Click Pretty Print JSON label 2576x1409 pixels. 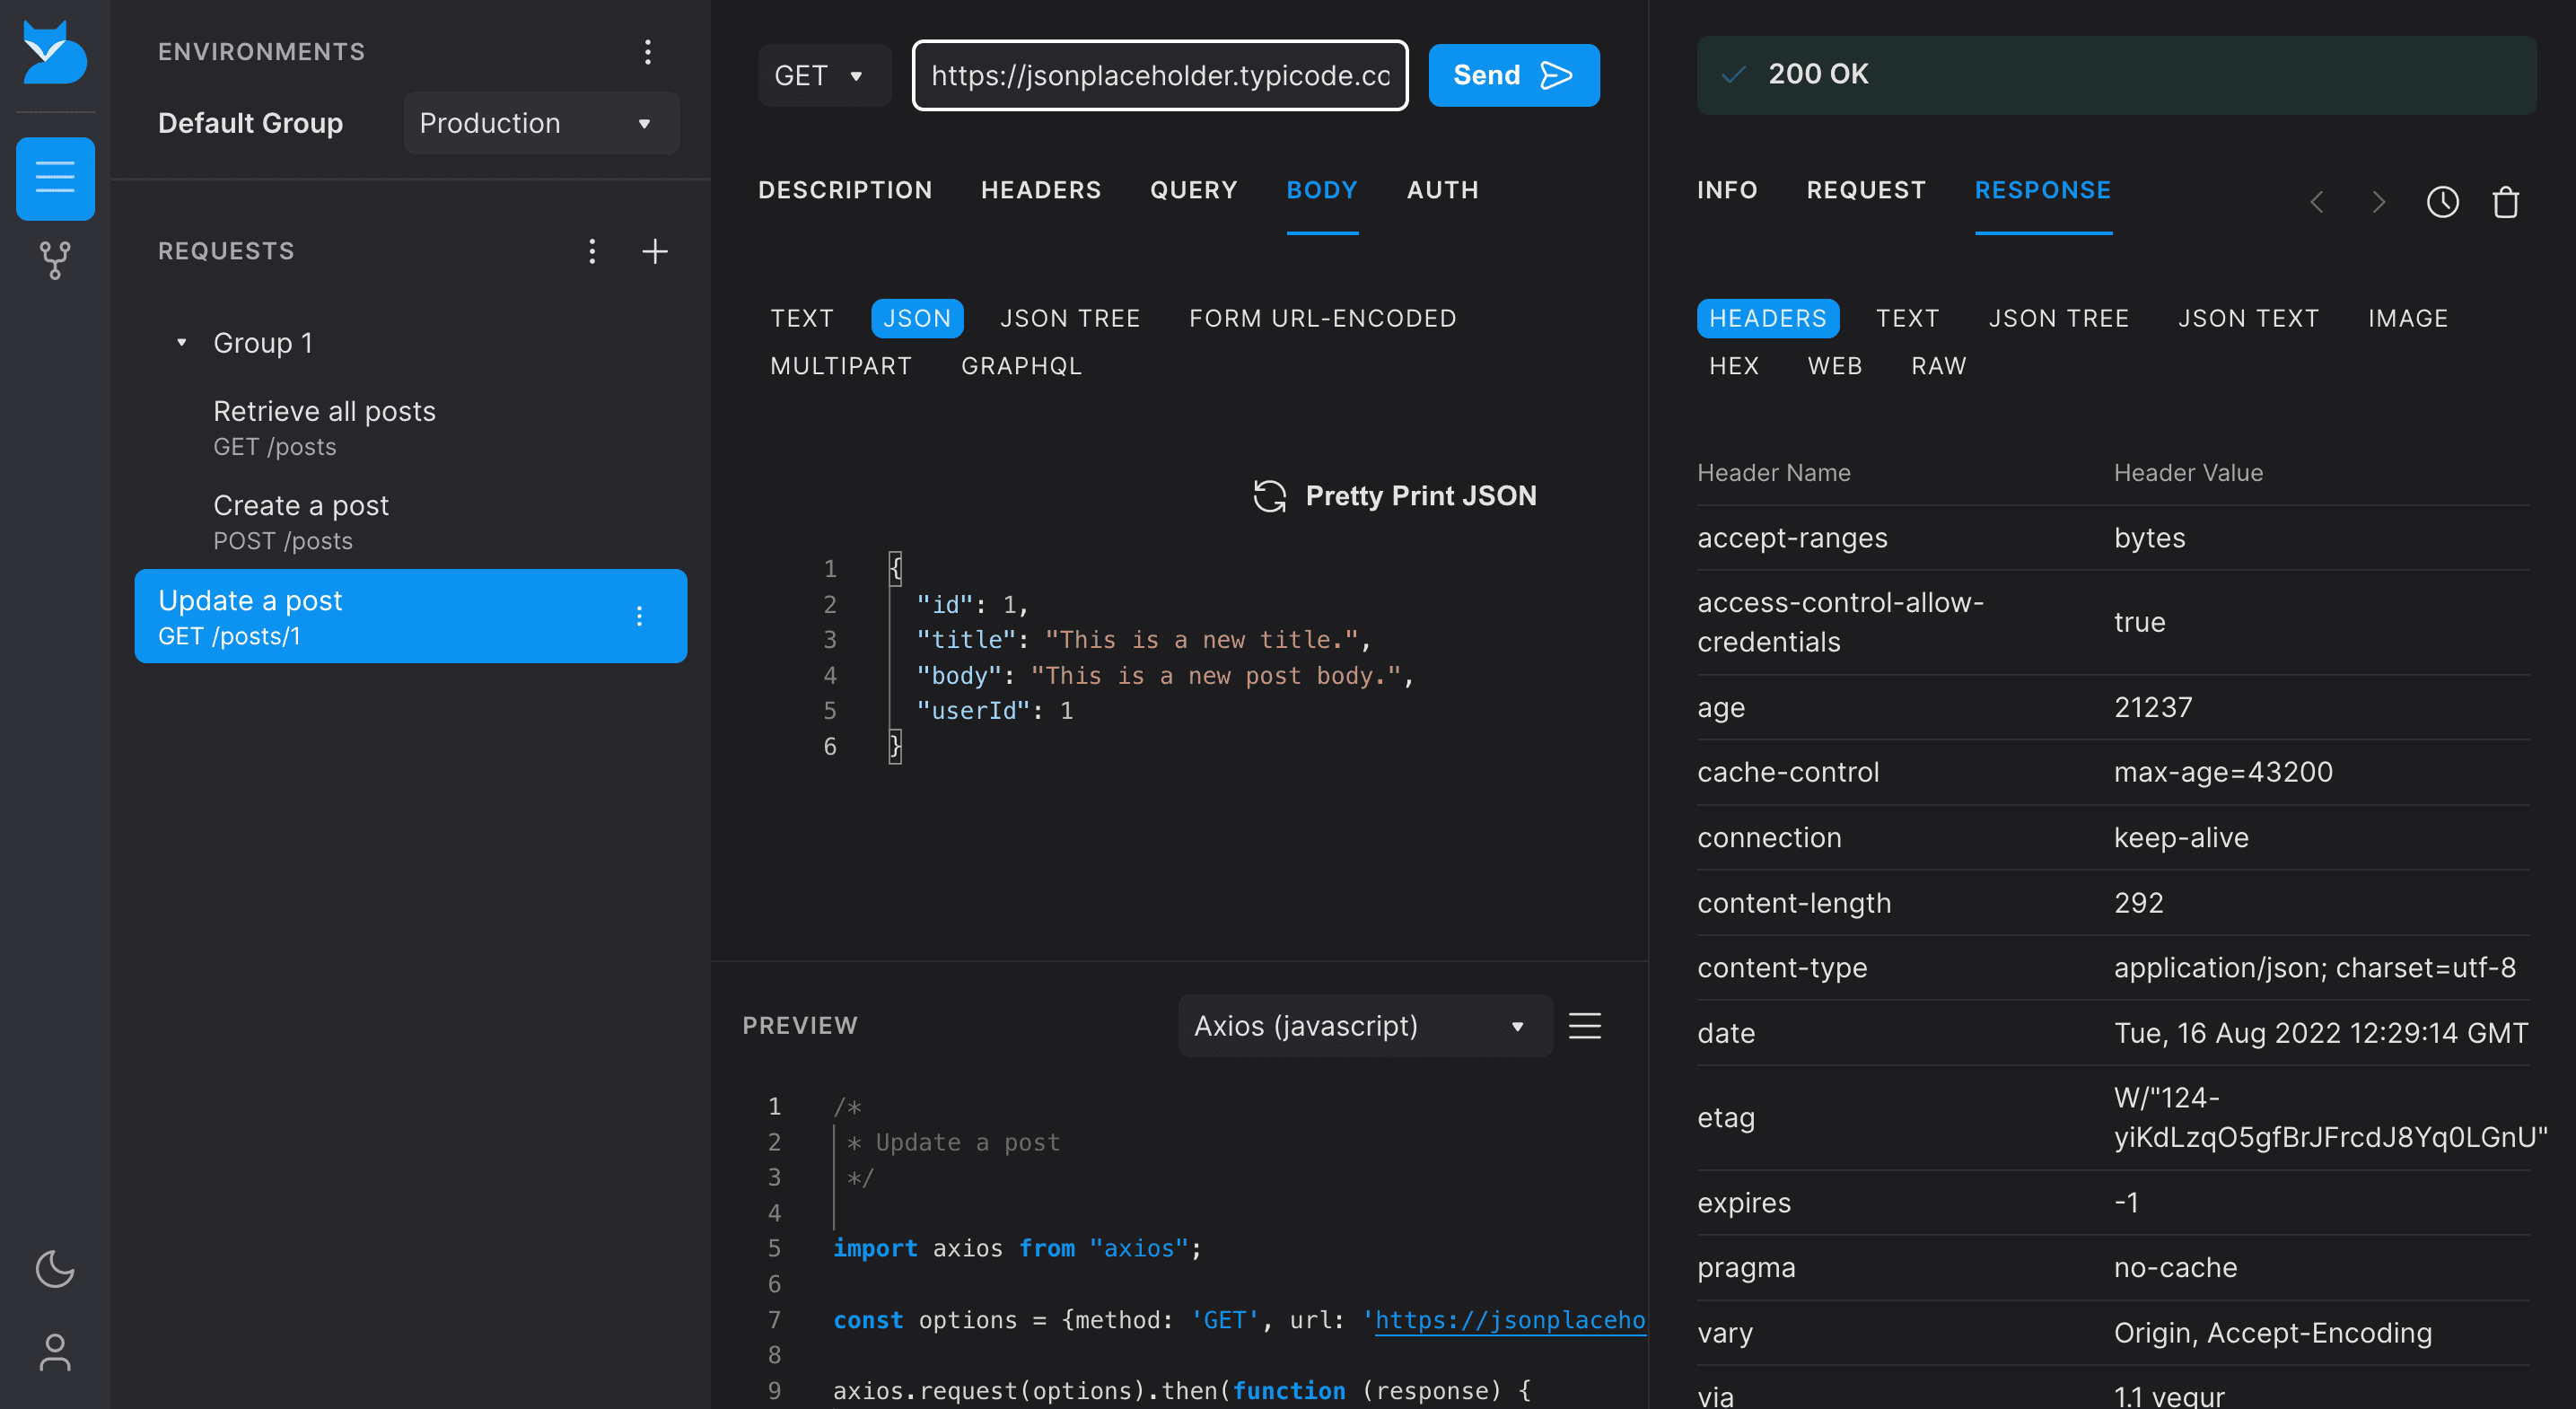click(1420, 496)
